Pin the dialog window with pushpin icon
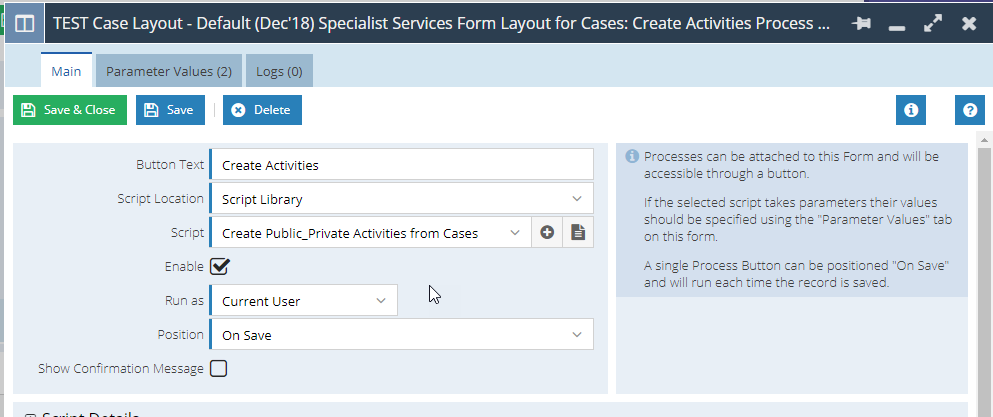This screenshot has height=417, width=993. pyautogui.click(x=861, y=24)
